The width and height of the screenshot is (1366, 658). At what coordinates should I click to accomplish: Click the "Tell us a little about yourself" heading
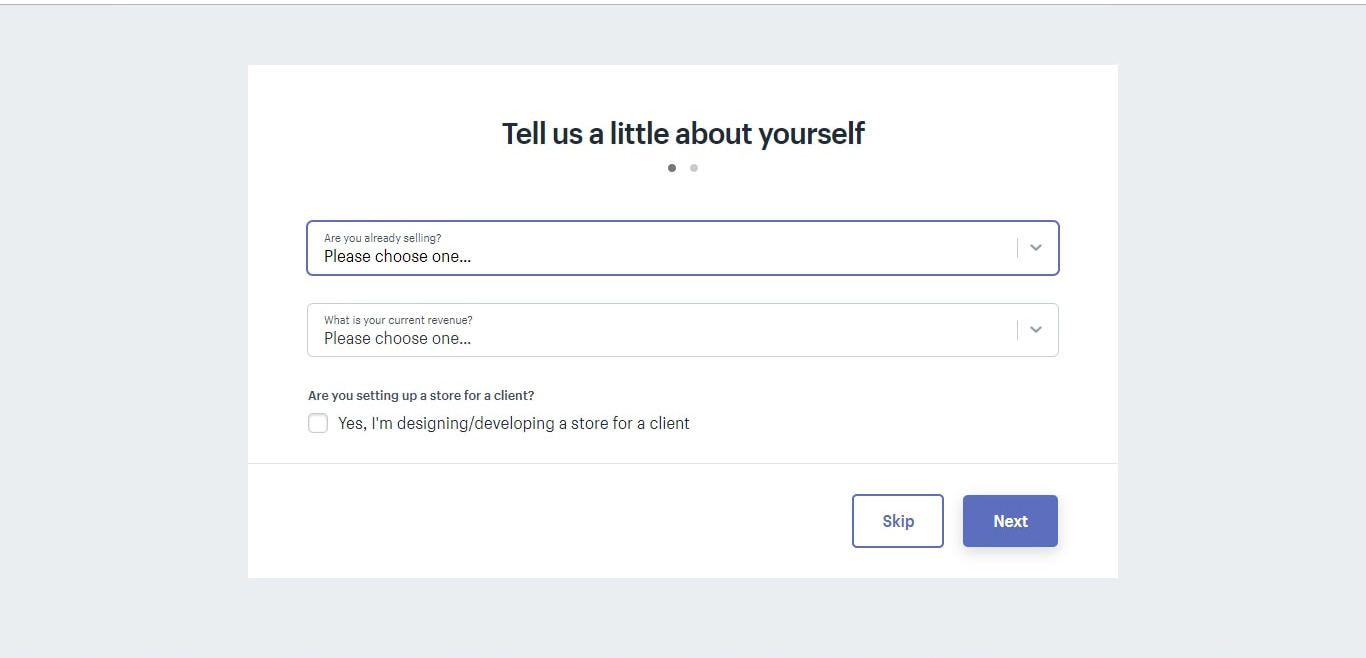pos(683,133)
